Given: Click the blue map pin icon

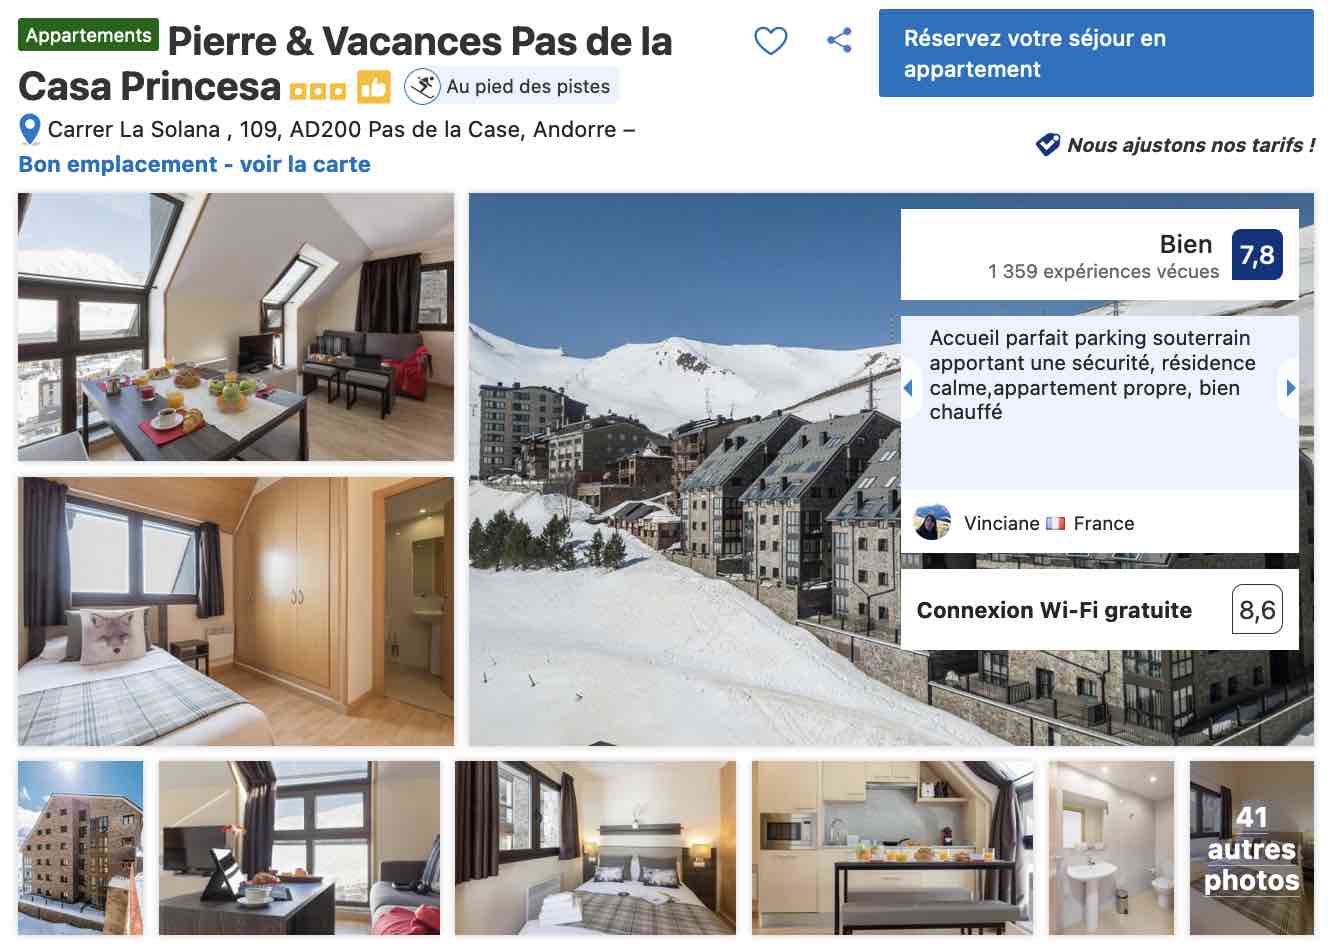Looking at the screenshot, I should (x=30, y=130).
